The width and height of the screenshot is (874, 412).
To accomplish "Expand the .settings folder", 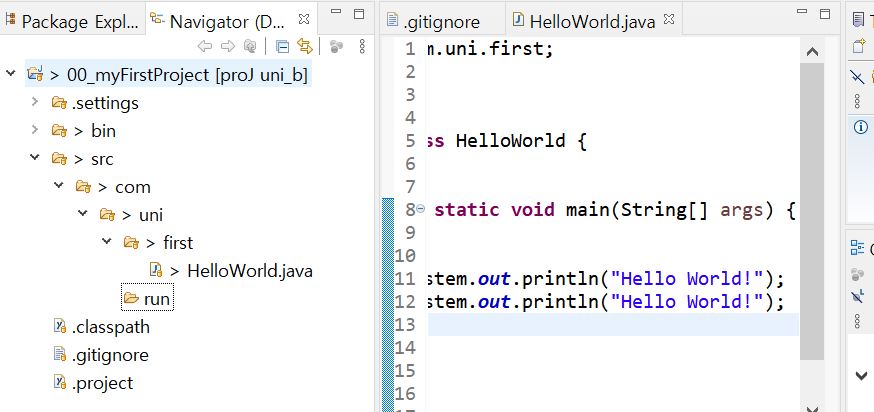I will (35, 101).
